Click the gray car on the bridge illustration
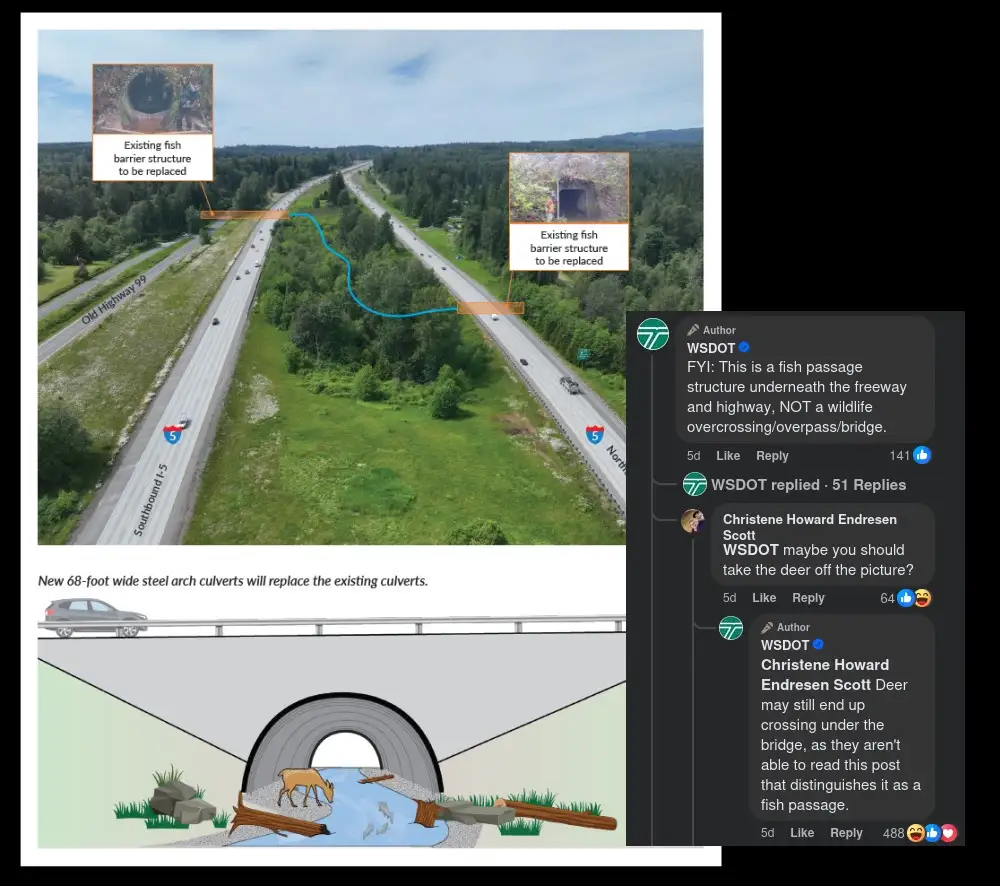Screen dimensions: 1000x886 coord(96,617)
